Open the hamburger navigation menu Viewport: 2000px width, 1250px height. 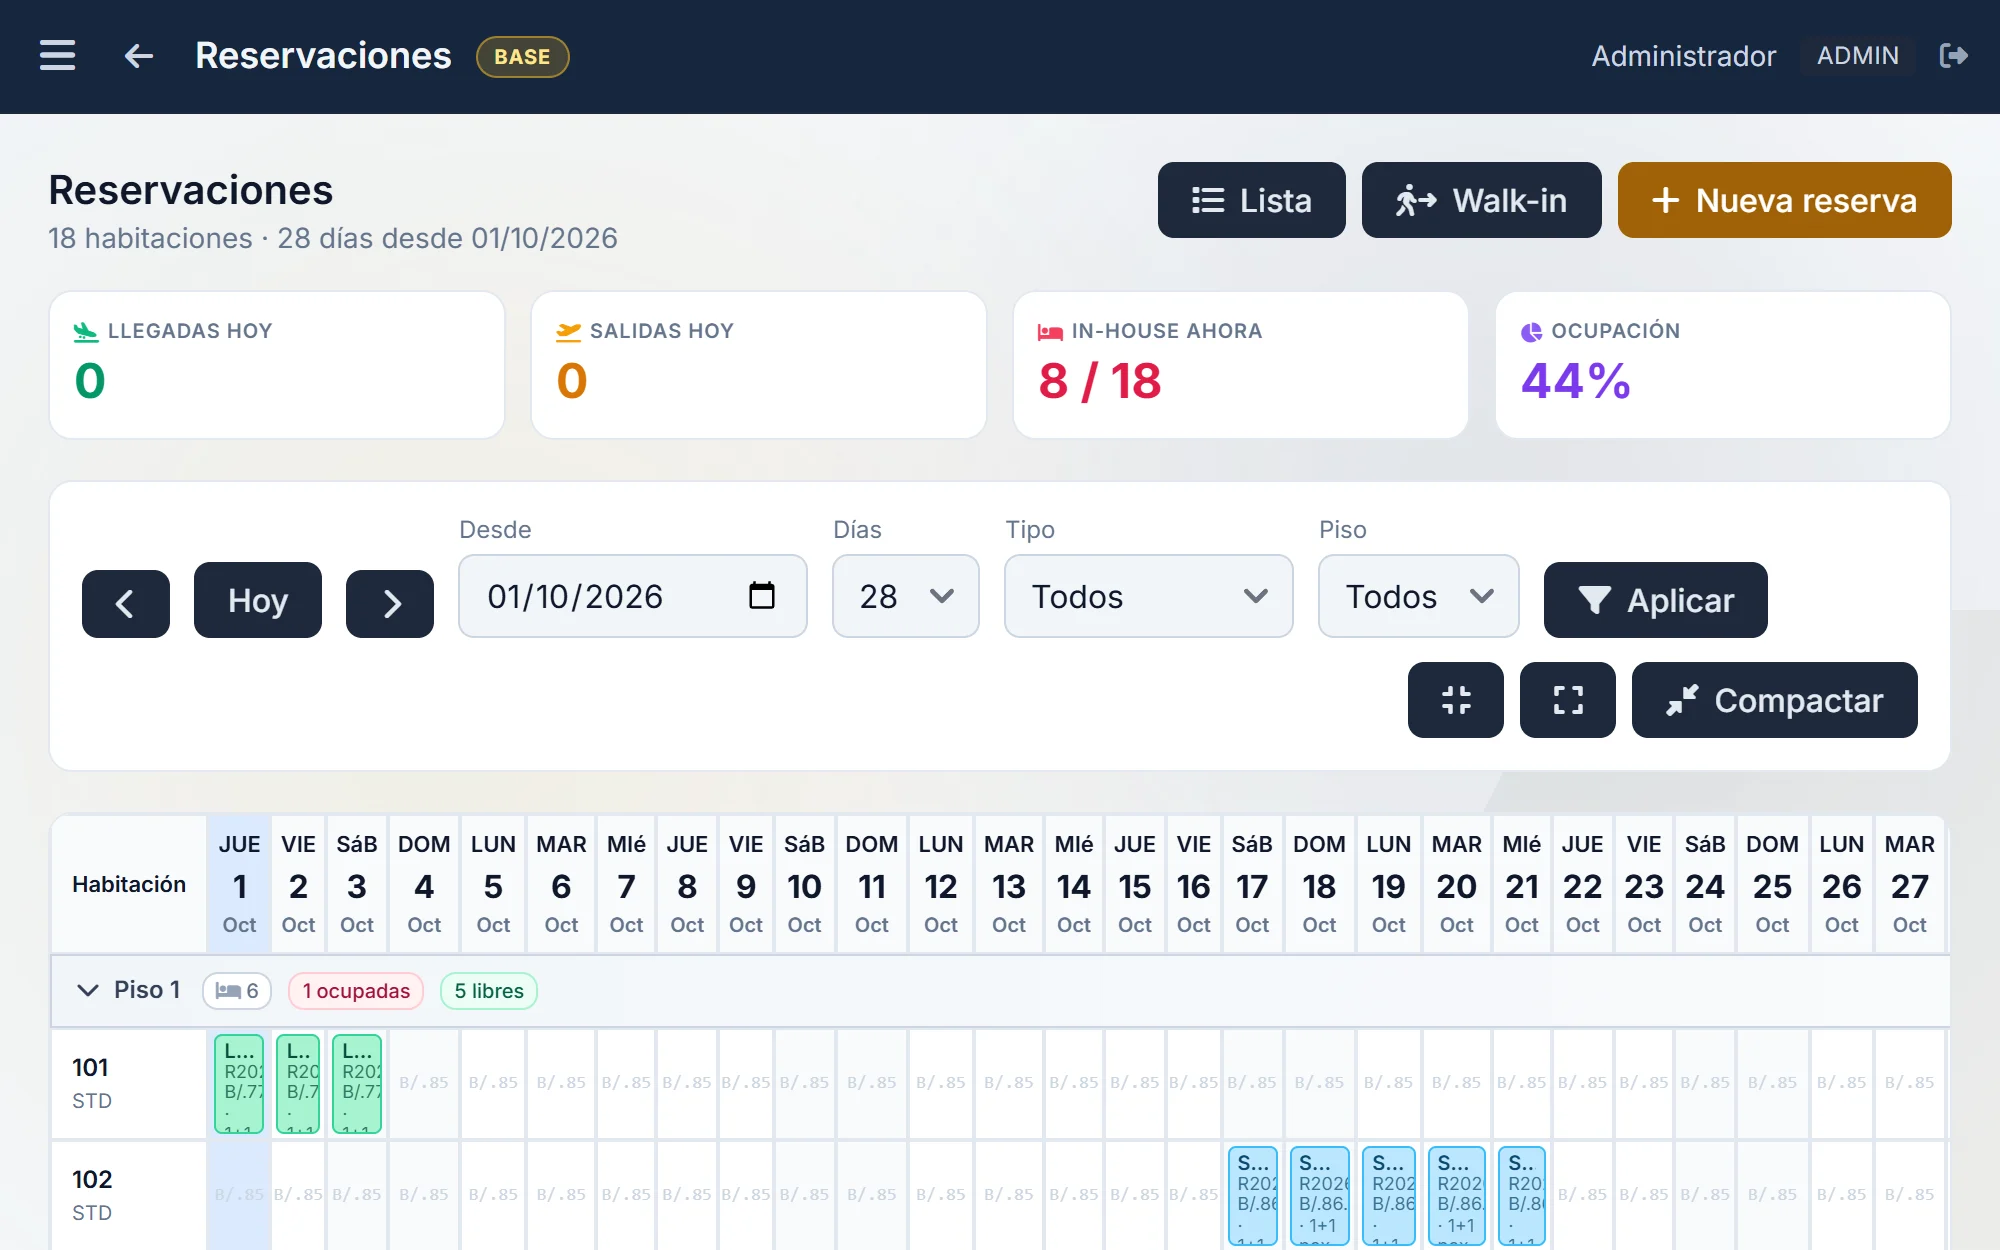point(58,55)
